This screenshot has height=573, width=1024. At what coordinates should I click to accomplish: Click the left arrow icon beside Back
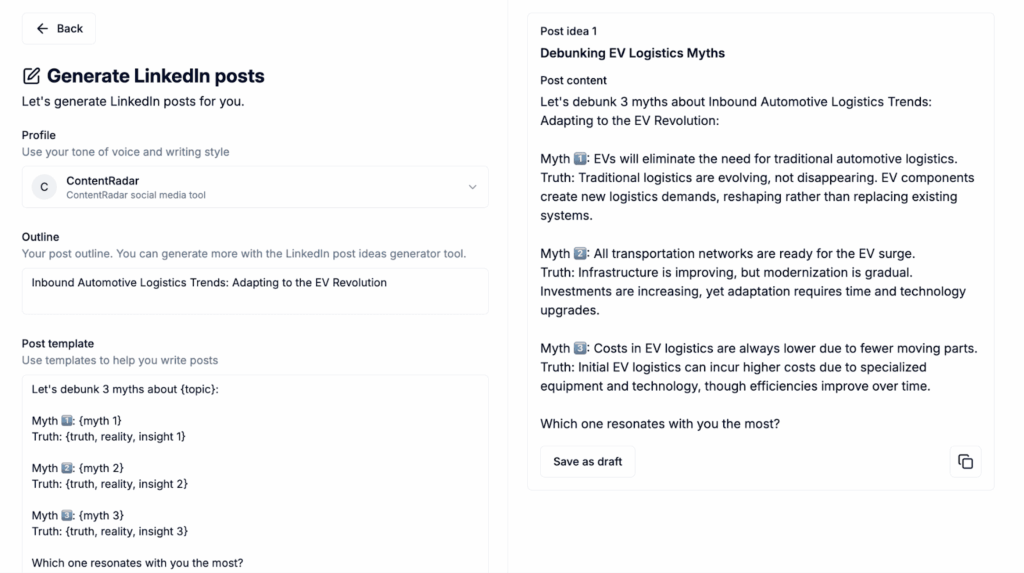click(42, 29)
